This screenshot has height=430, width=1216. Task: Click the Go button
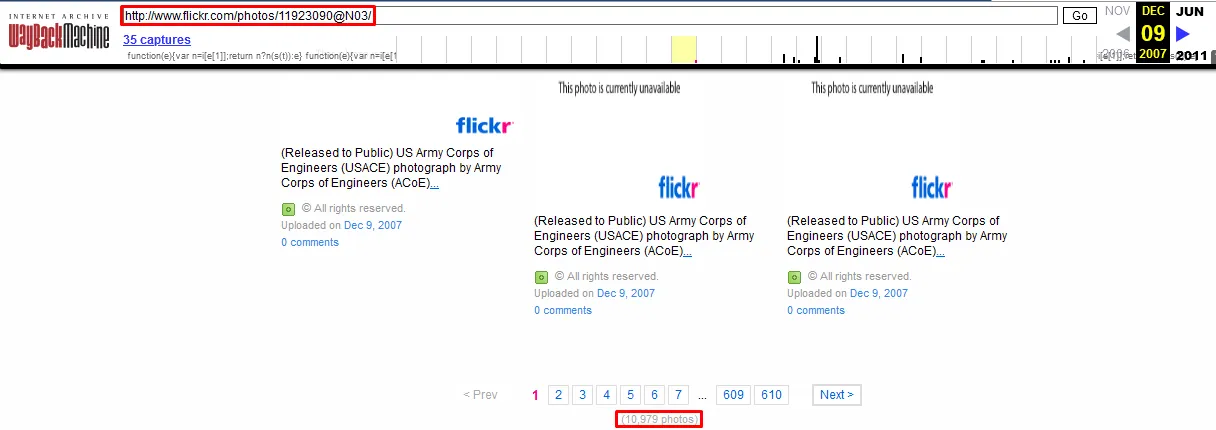click(1080, 16)
